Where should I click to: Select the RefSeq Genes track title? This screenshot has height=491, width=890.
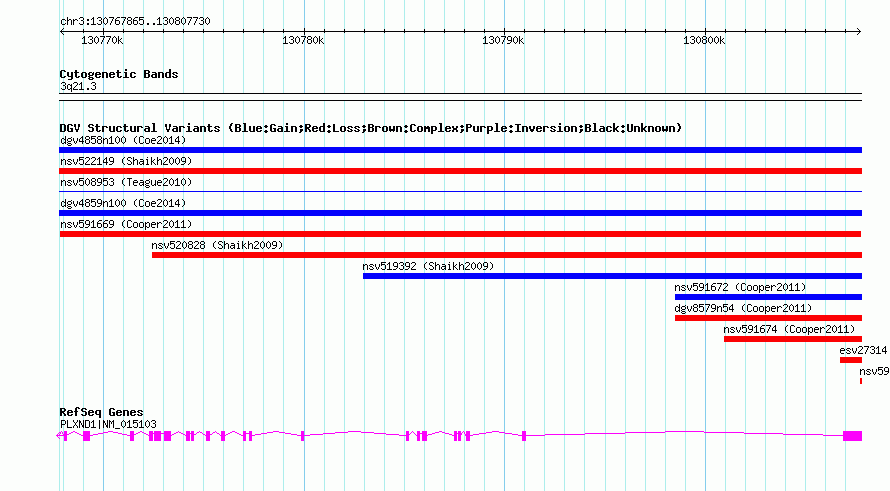click(x=102, y=412)
